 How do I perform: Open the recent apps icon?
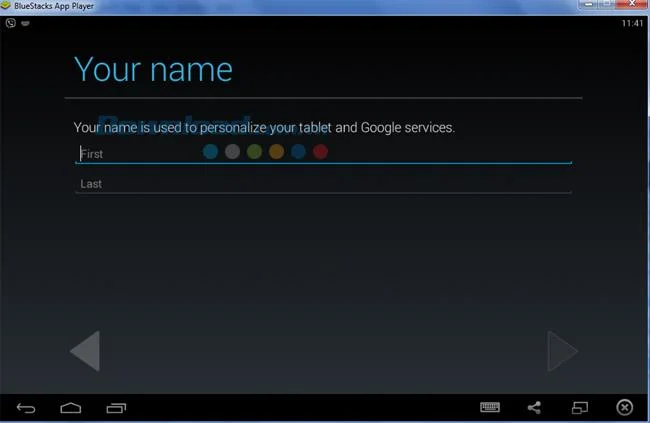pyautogui.click(x=116, y=408)
